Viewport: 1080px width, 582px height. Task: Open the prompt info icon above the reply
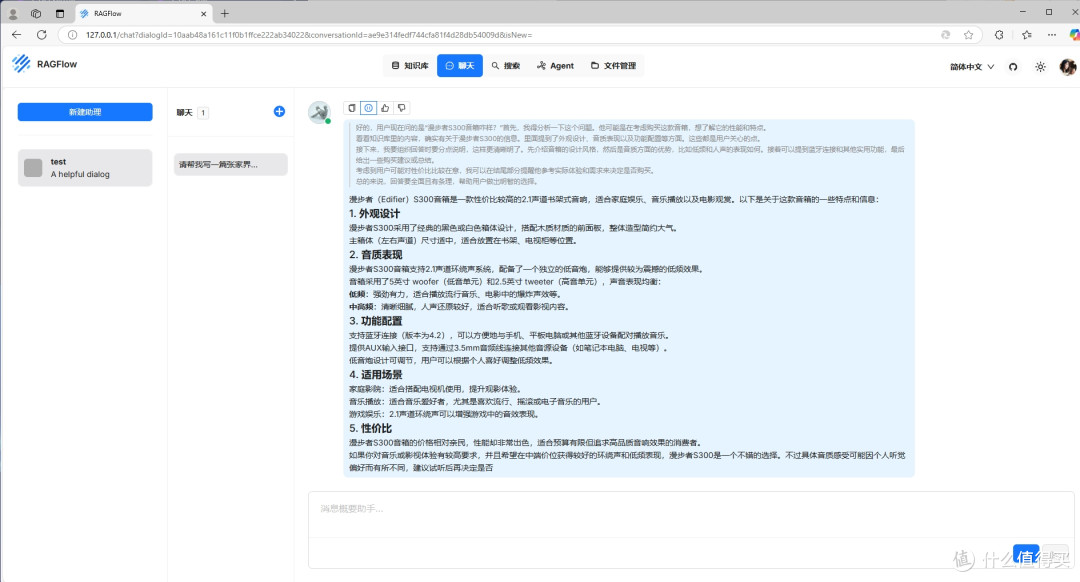[x=368, y=107]
